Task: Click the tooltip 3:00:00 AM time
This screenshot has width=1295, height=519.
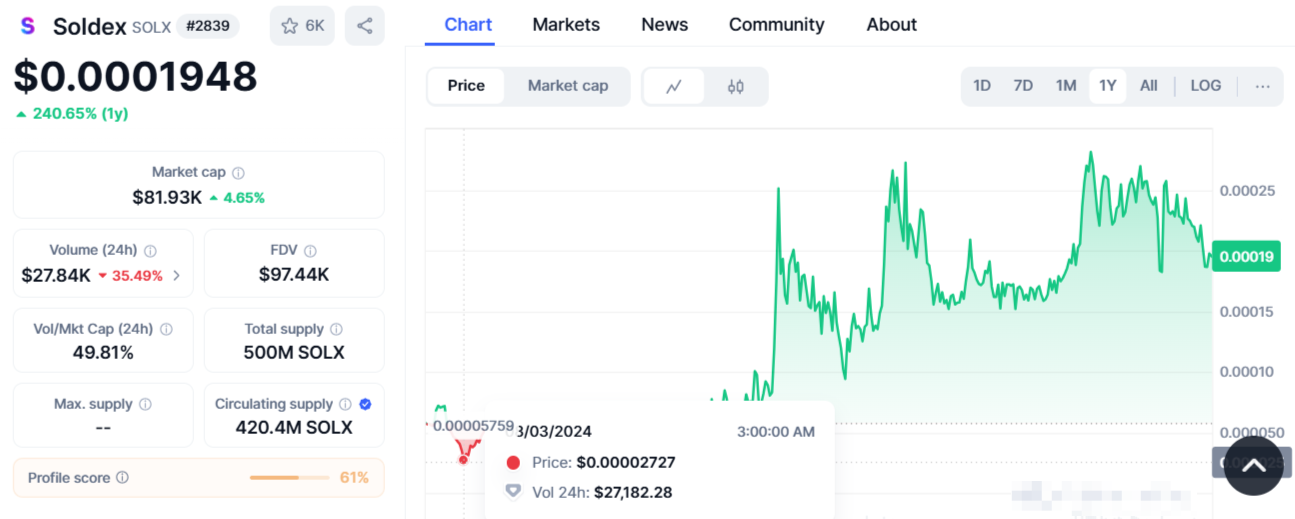Action: [776, 432]
